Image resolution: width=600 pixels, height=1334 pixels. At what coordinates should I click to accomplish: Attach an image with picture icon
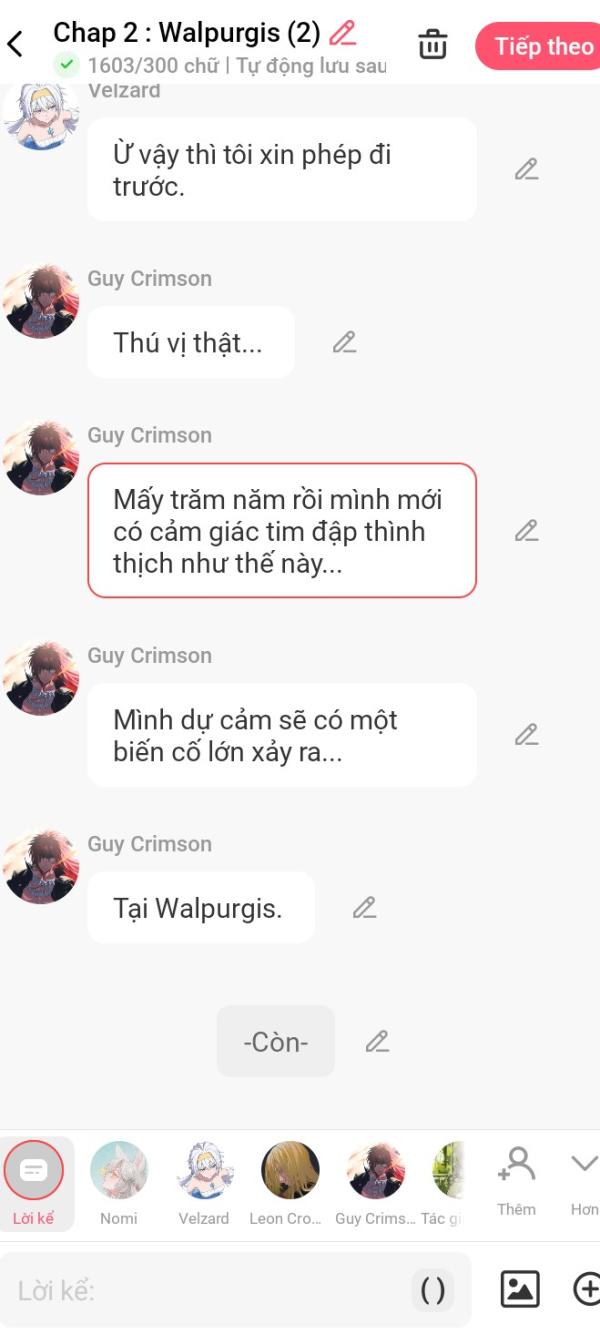tap(520, 1289)
